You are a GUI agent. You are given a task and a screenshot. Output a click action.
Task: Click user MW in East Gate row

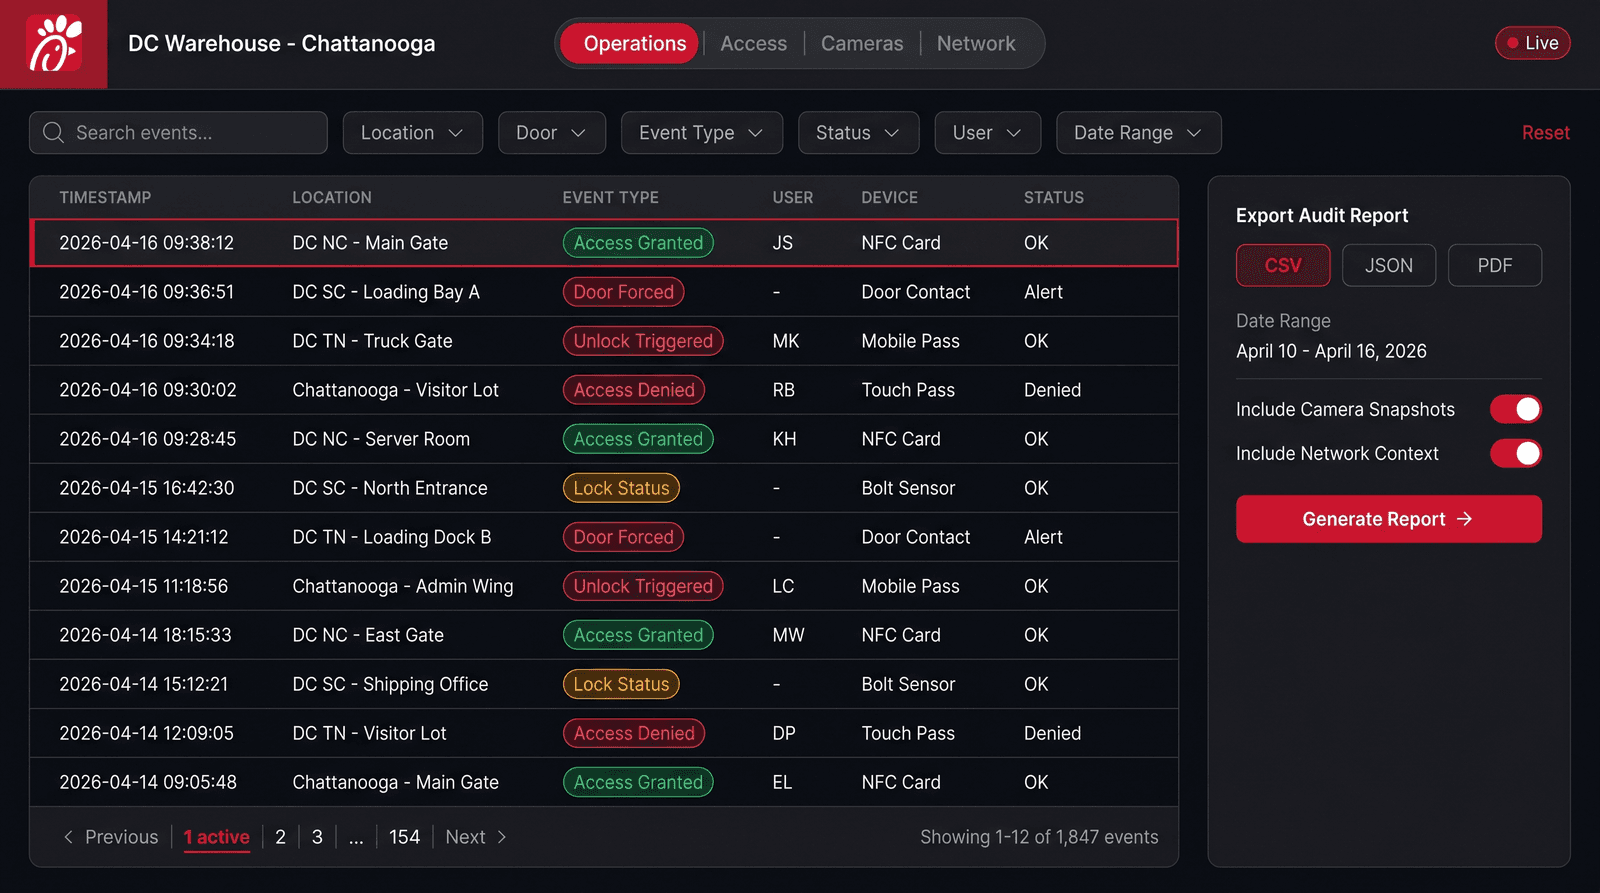tap(788, 635)
